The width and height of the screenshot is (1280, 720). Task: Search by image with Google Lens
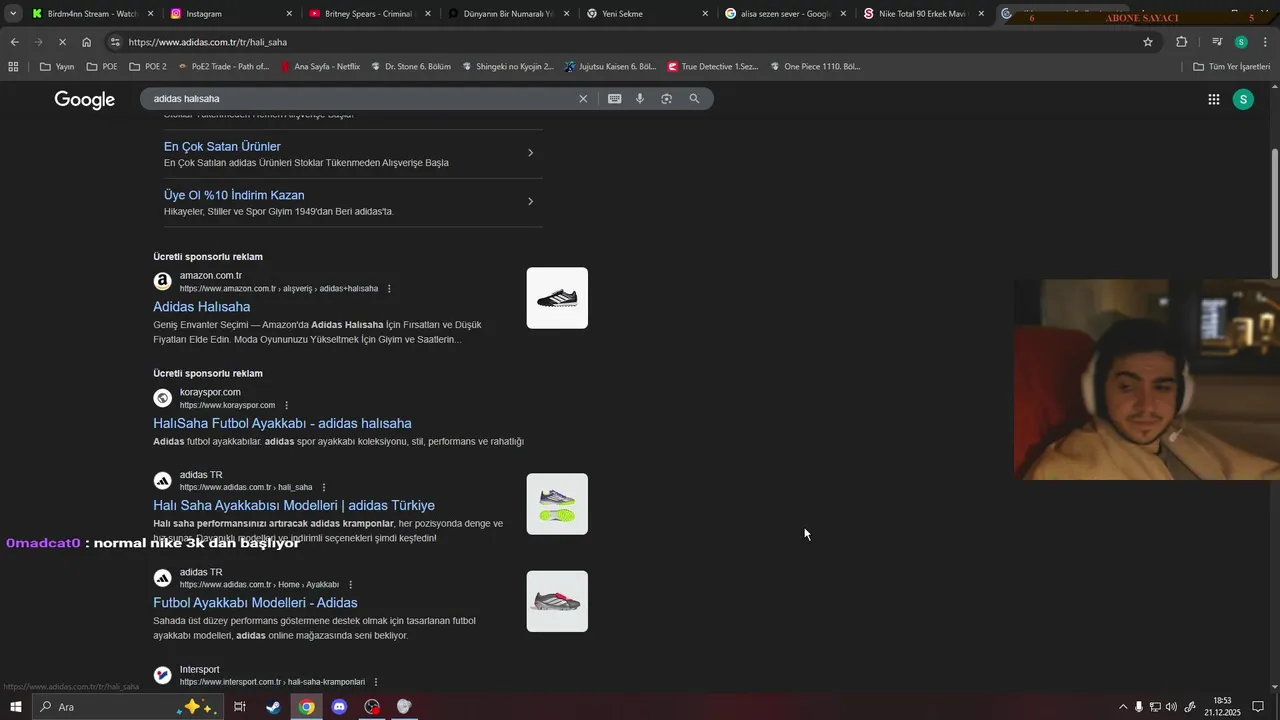click(667, 99)
